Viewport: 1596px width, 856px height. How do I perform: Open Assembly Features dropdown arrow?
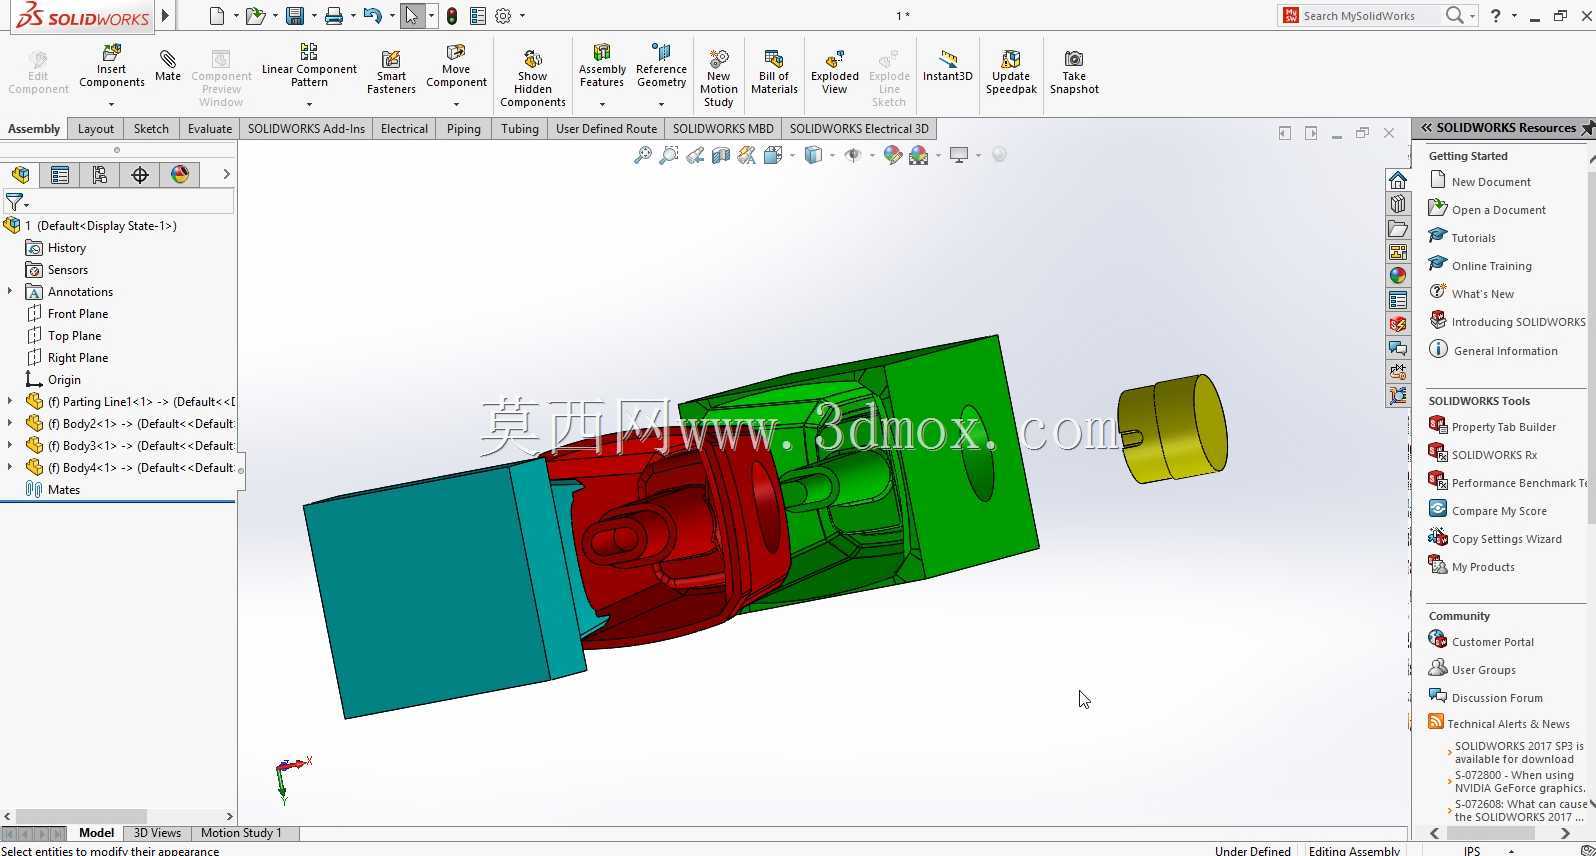point(602,104)
